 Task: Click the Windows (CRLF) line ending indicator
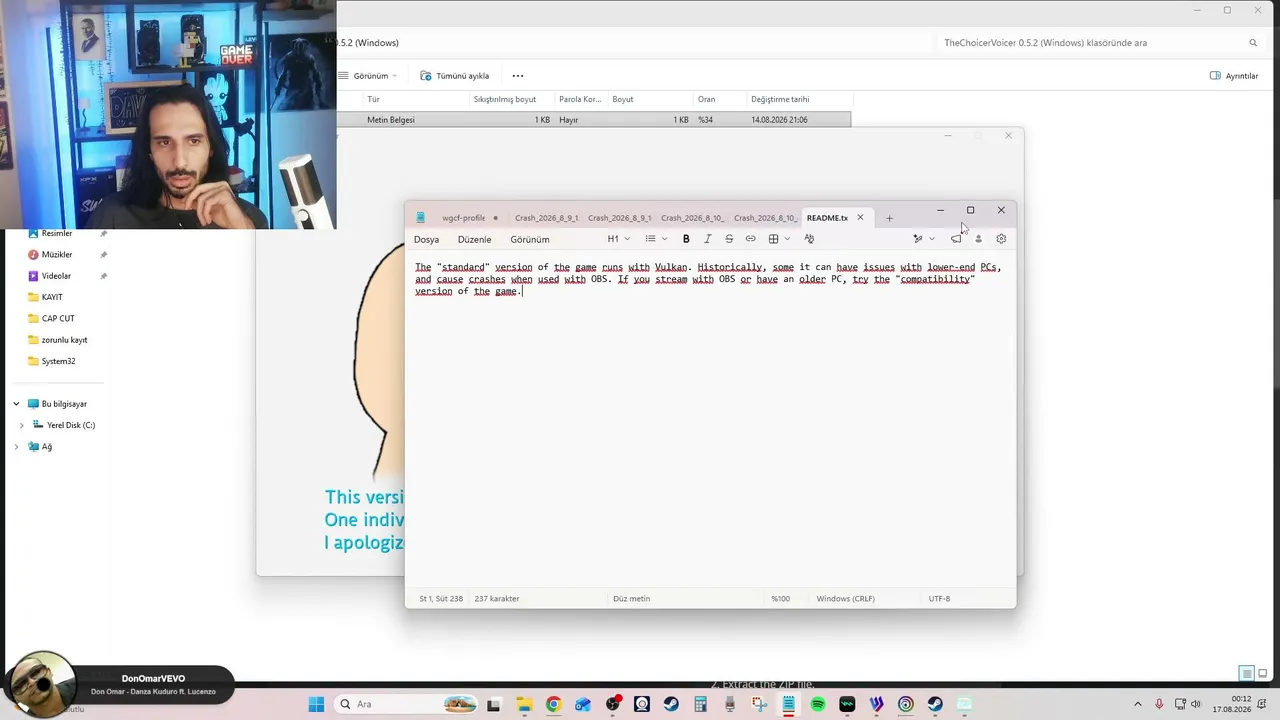(846, 599)
